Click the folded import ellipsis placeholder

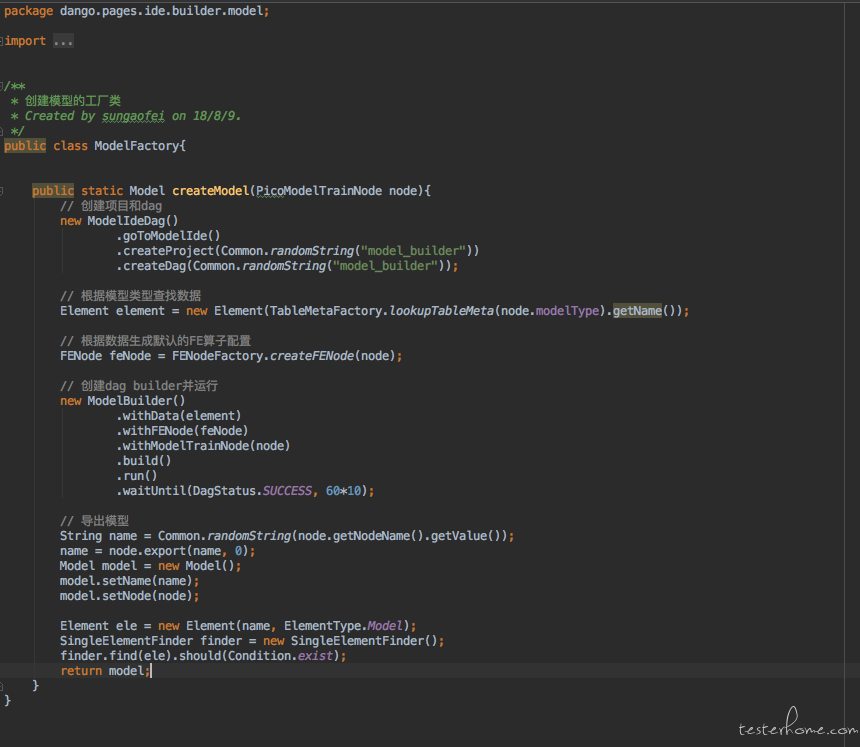63,41
